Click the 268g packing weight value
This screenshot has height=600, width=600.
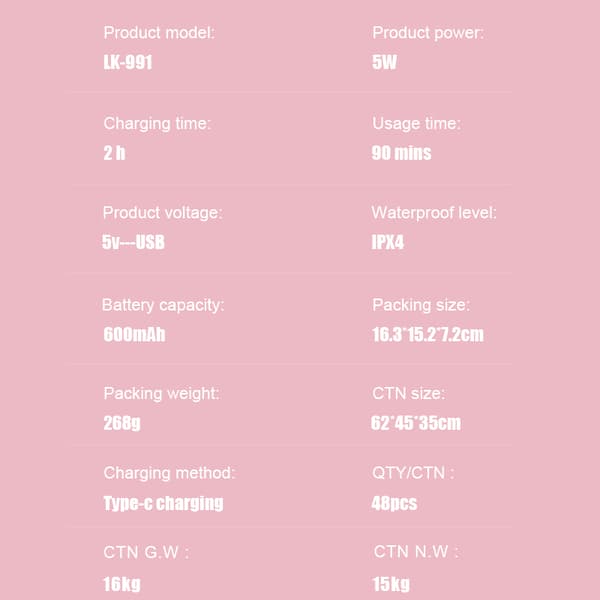tap(122, 424)
